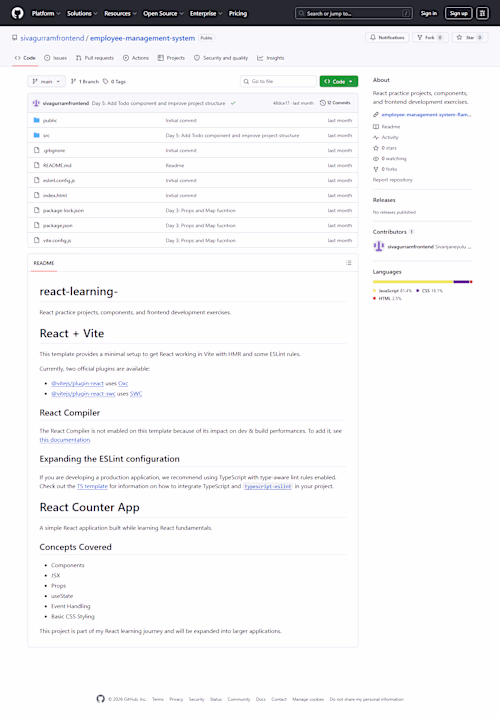Open the package.json file
Screen dimensions: 500x718
58,225
